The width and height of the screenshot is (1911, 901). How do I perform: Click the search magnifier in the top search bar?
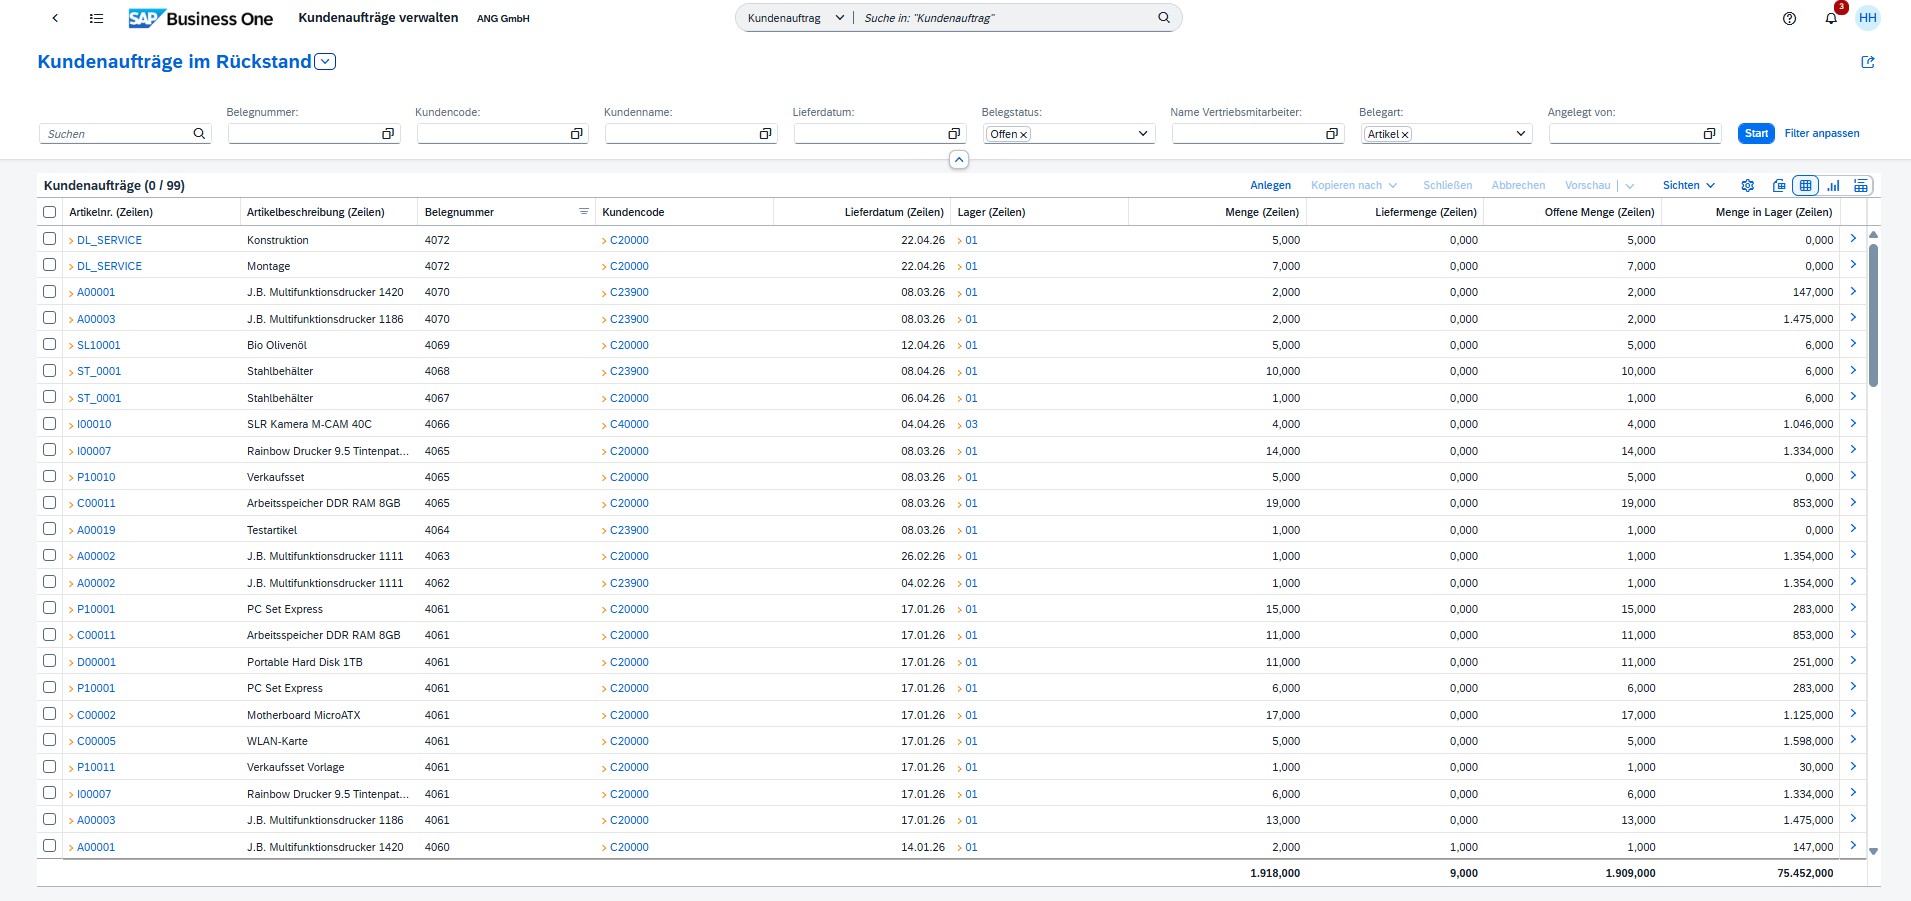[x=1164, y=18]
